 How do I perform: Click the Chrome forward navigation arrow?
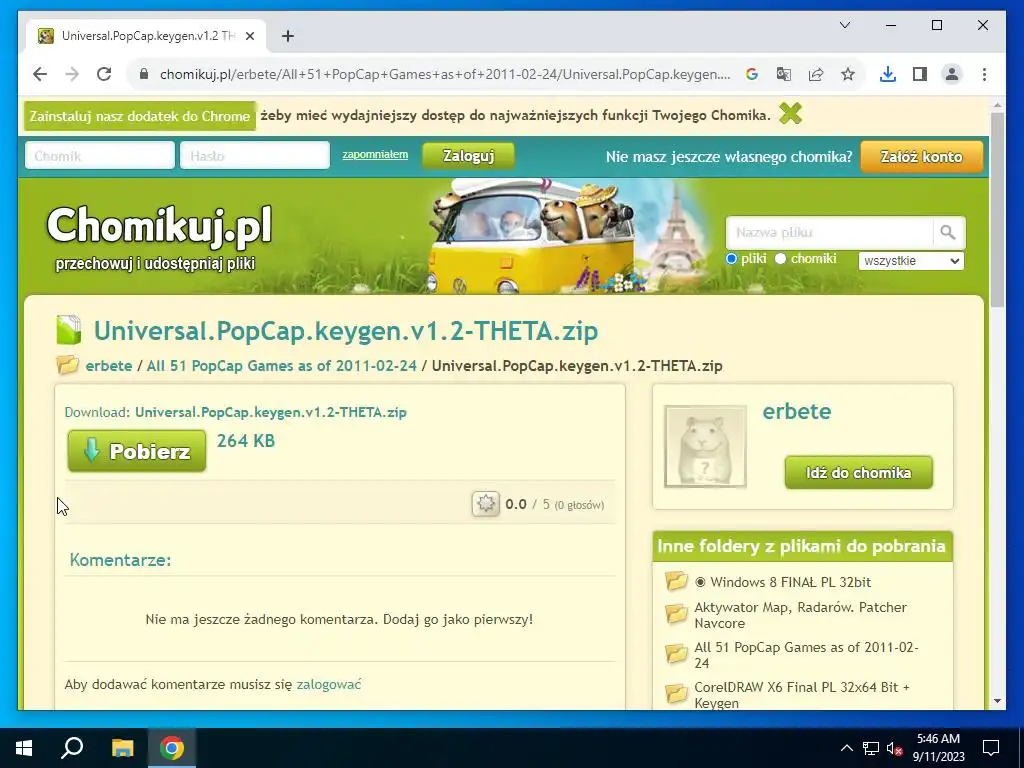72,74
